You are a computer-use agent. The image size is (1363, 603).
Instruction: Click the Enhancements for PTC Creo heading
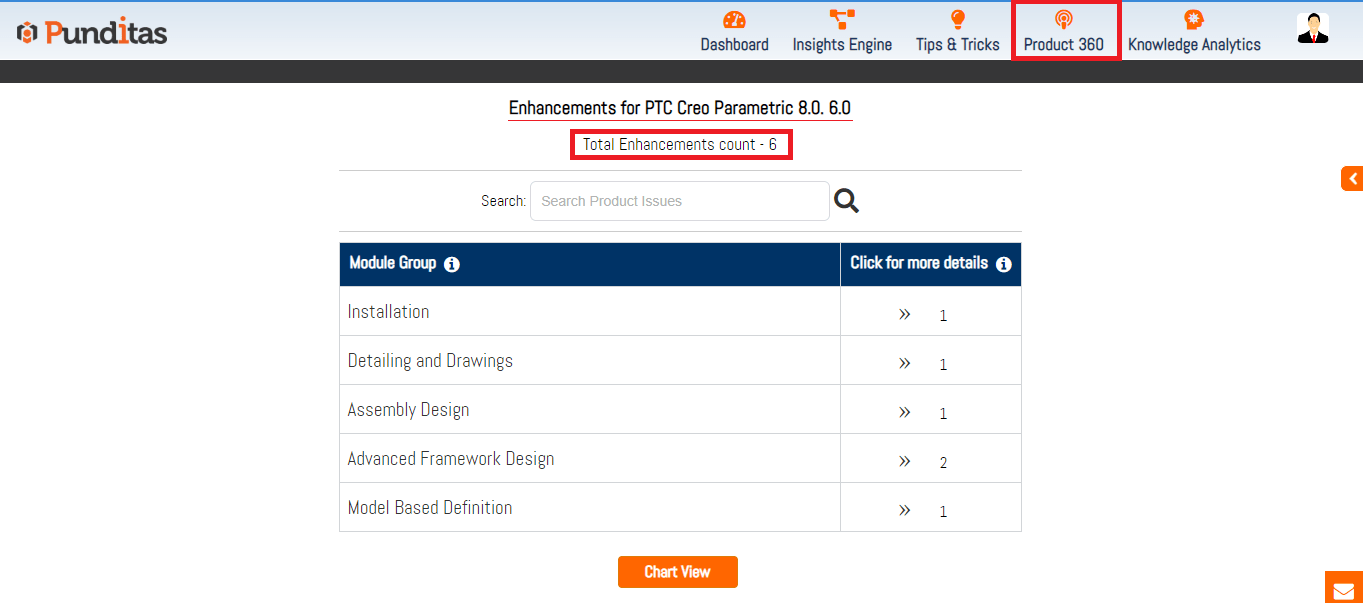point(680,108)
